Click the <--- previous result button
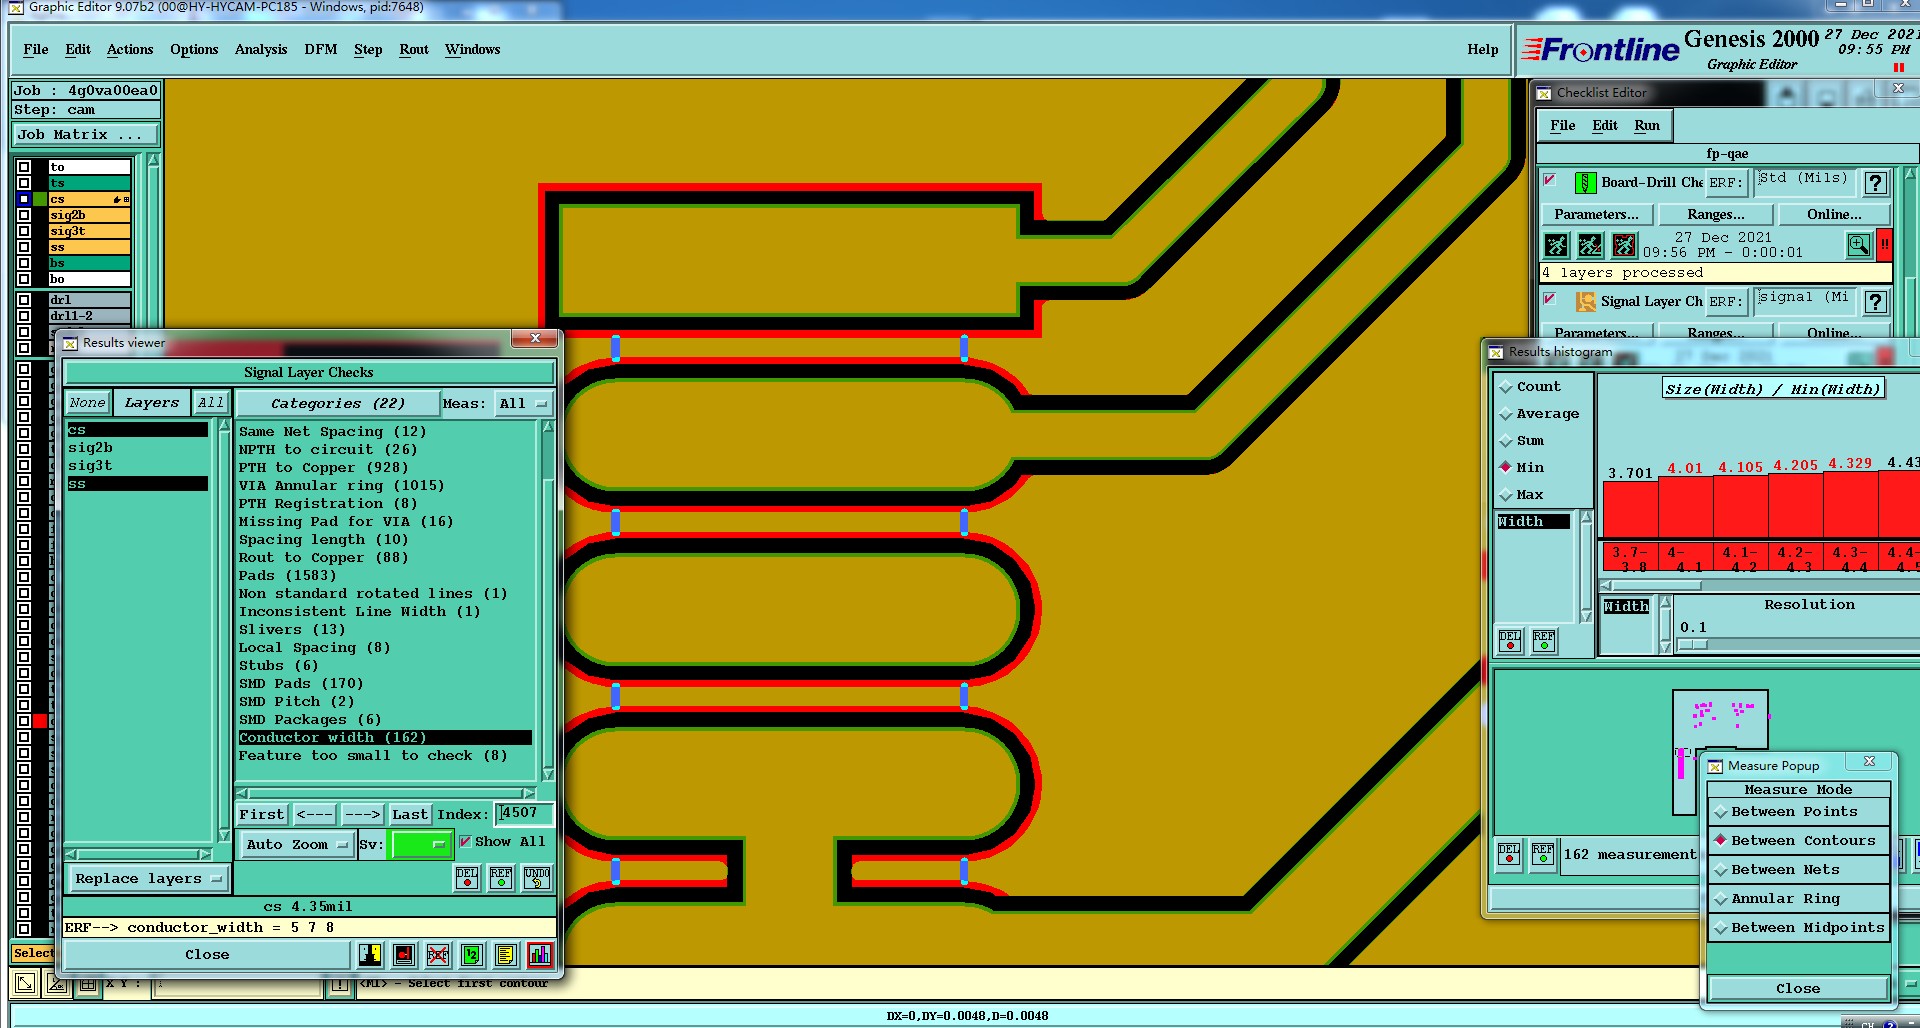Viewport: 1920px width, 1028px height. click(x=314, y=815)
